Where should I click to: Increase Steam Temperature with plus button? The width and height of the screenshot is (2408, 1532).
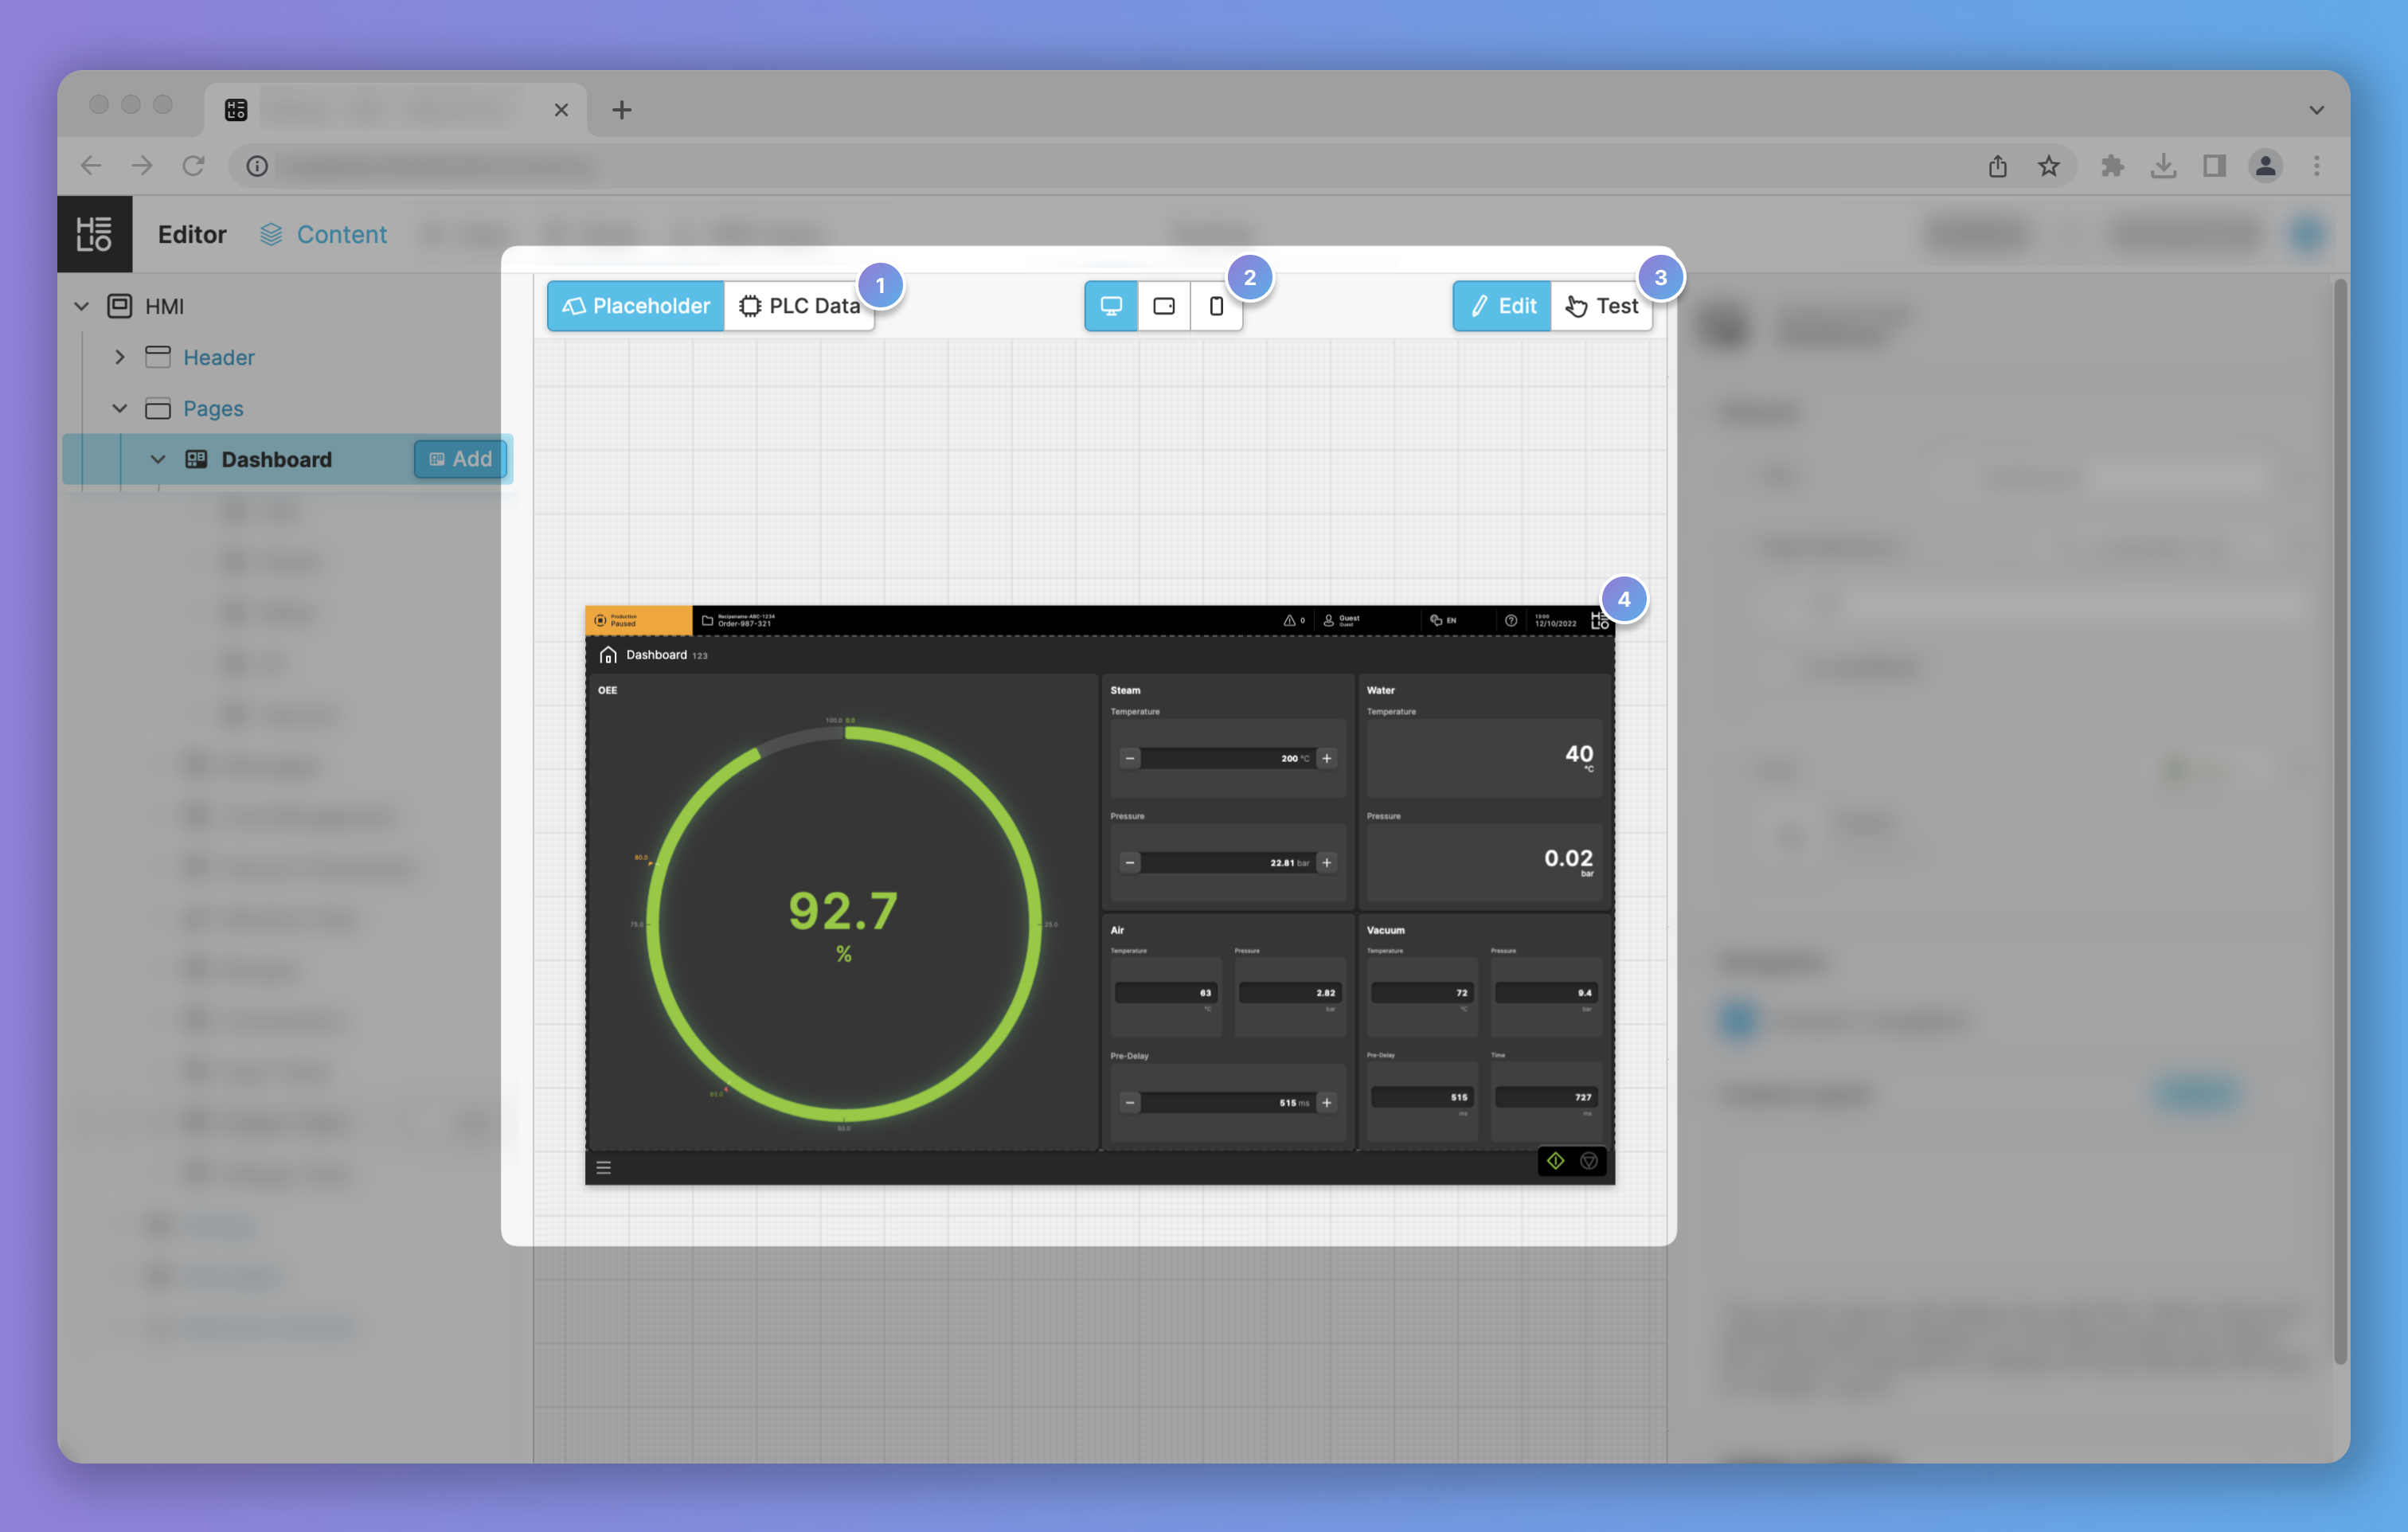click(1327, 758)
